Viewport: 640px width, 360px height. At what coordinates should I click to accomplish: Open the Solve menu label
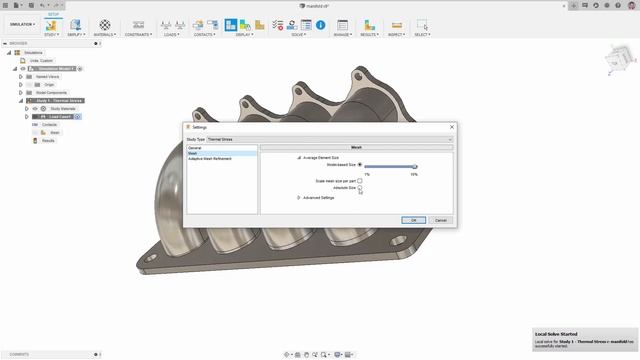pos(298,35)
